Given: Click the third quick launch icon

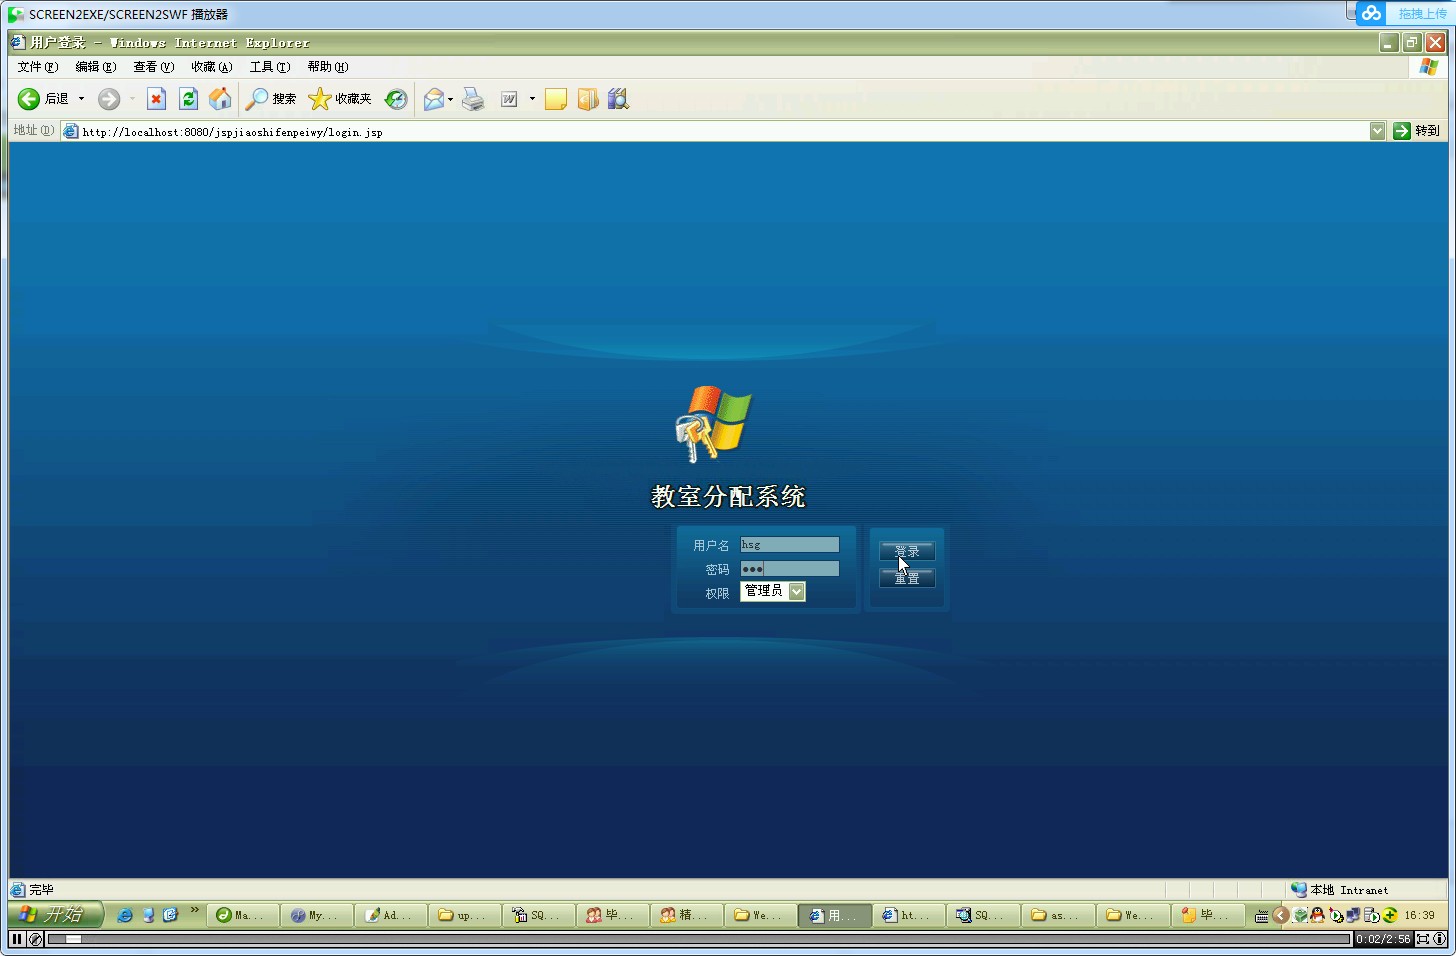Looking at the screenshot, I should (x=170, y=915).
